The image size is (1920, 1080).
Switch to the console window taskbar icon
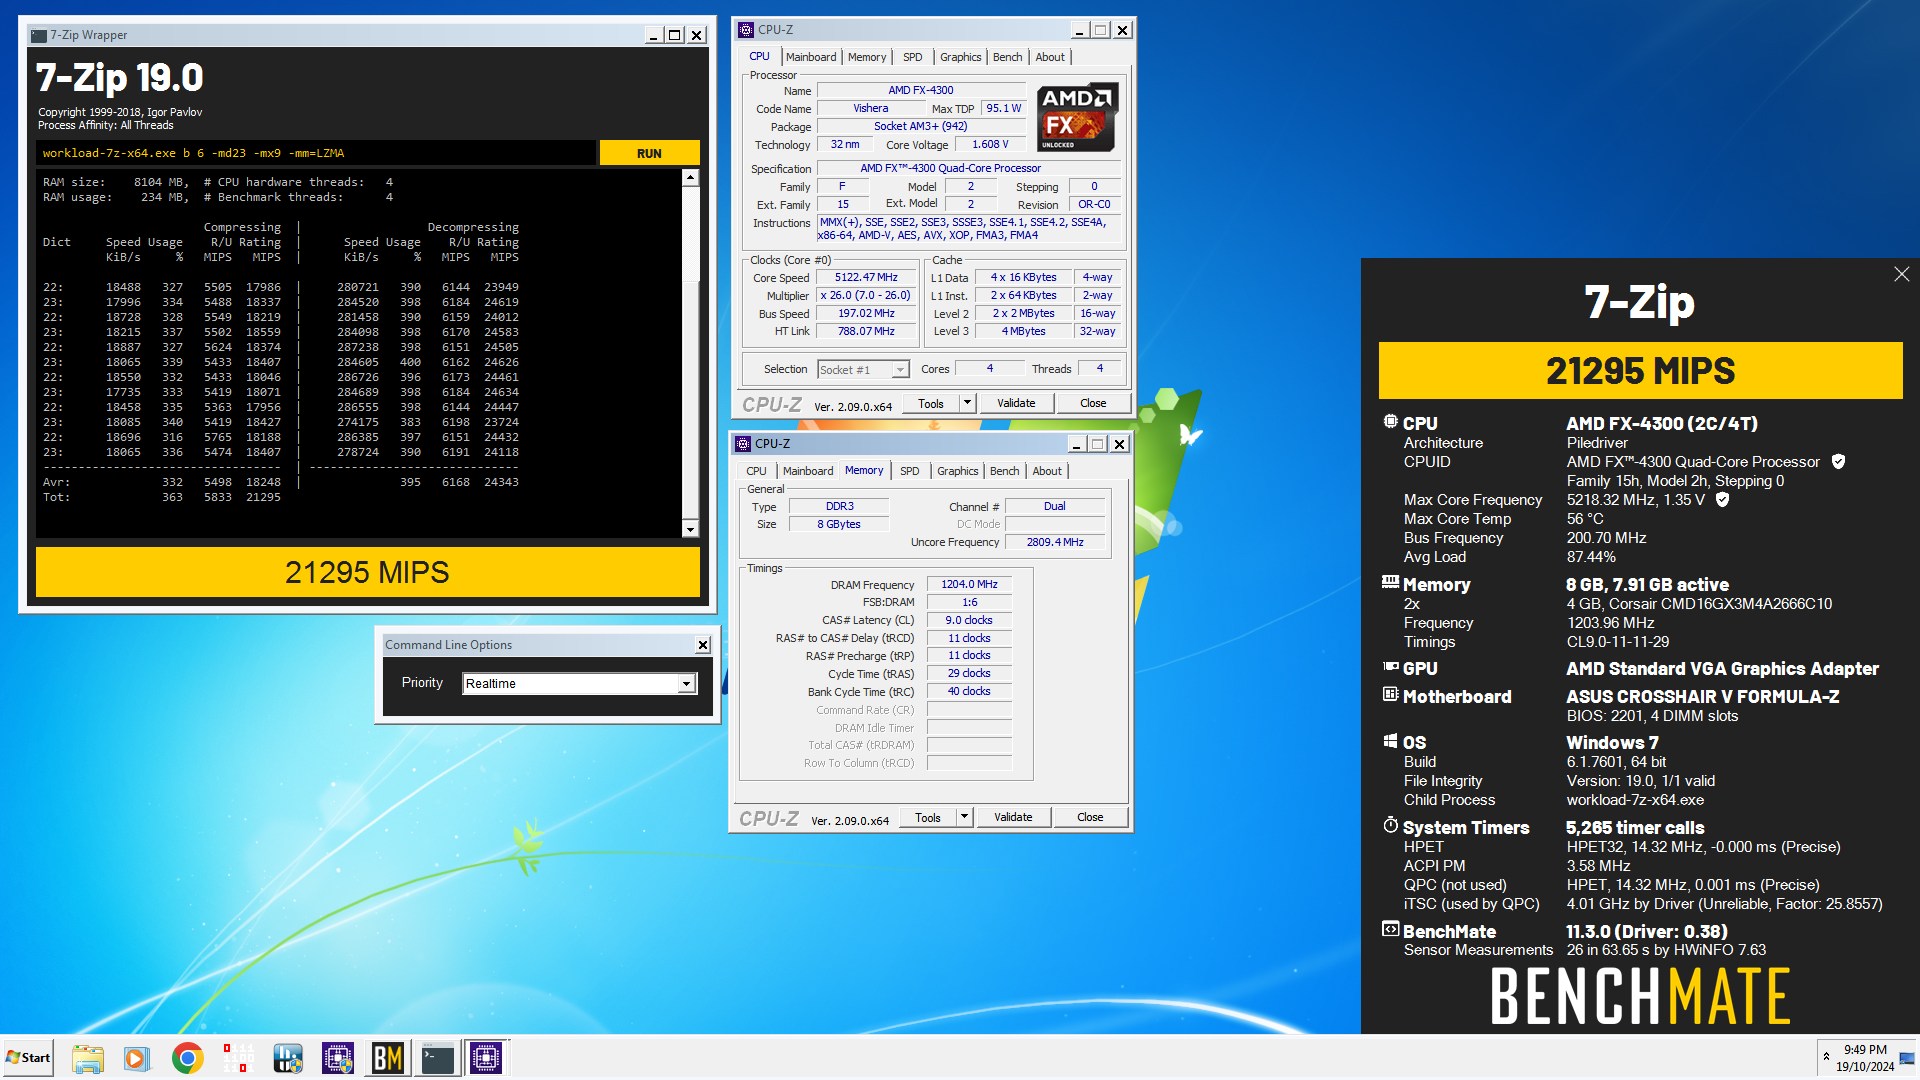point(438,1058)
